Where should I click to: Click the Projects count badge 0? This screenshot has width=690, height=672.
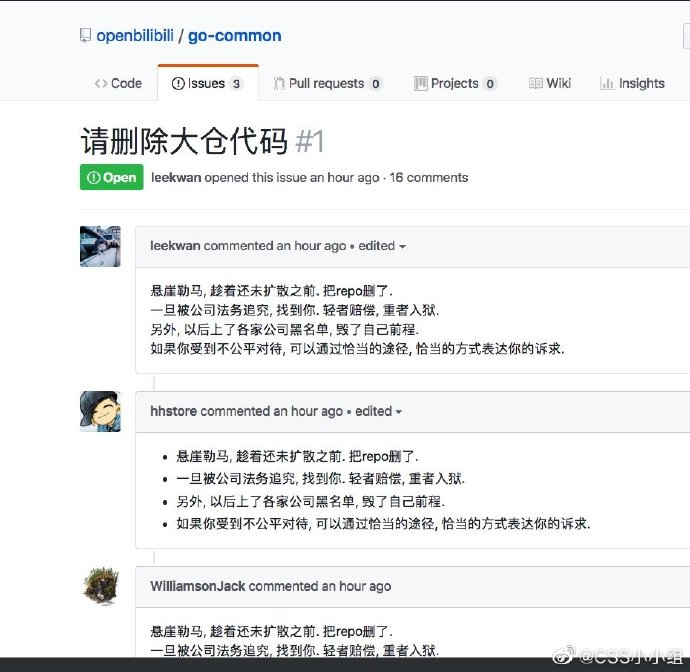[x=490, y=84]
